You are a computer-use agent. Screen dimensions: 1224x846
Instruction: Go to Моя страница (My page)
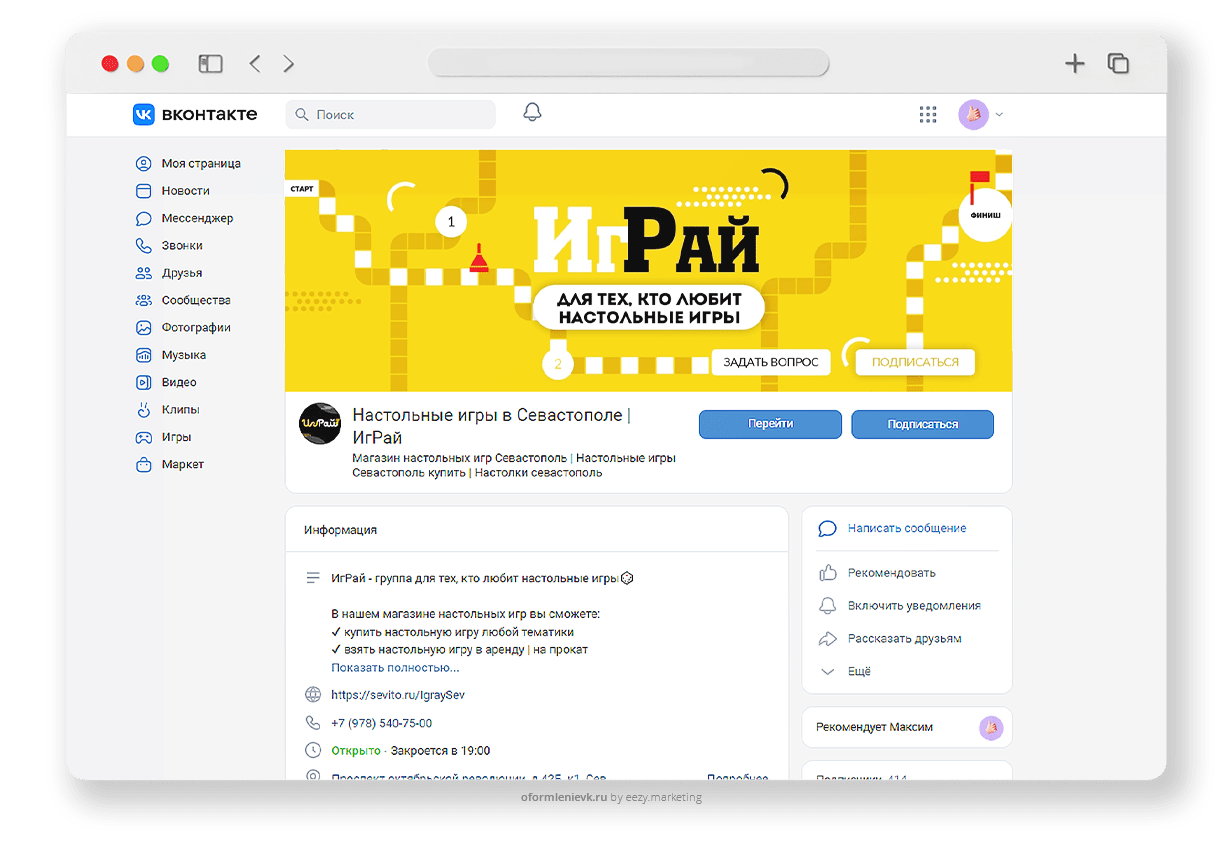click(x=200, y=163)
